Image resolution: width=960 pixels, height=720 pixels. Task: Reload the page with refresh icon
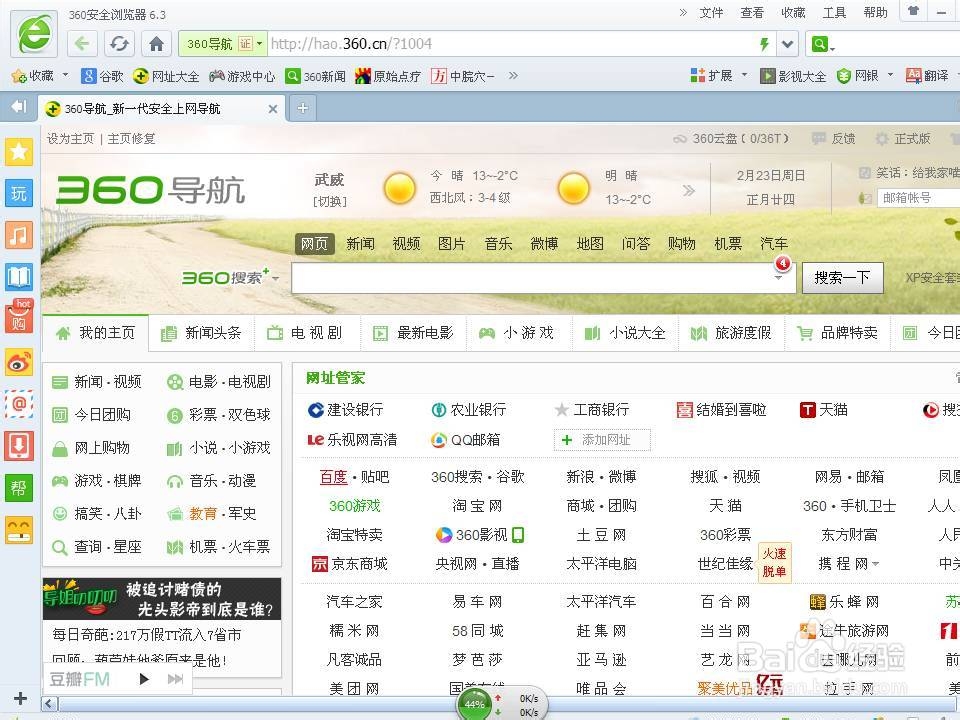[x=119, y=43]
